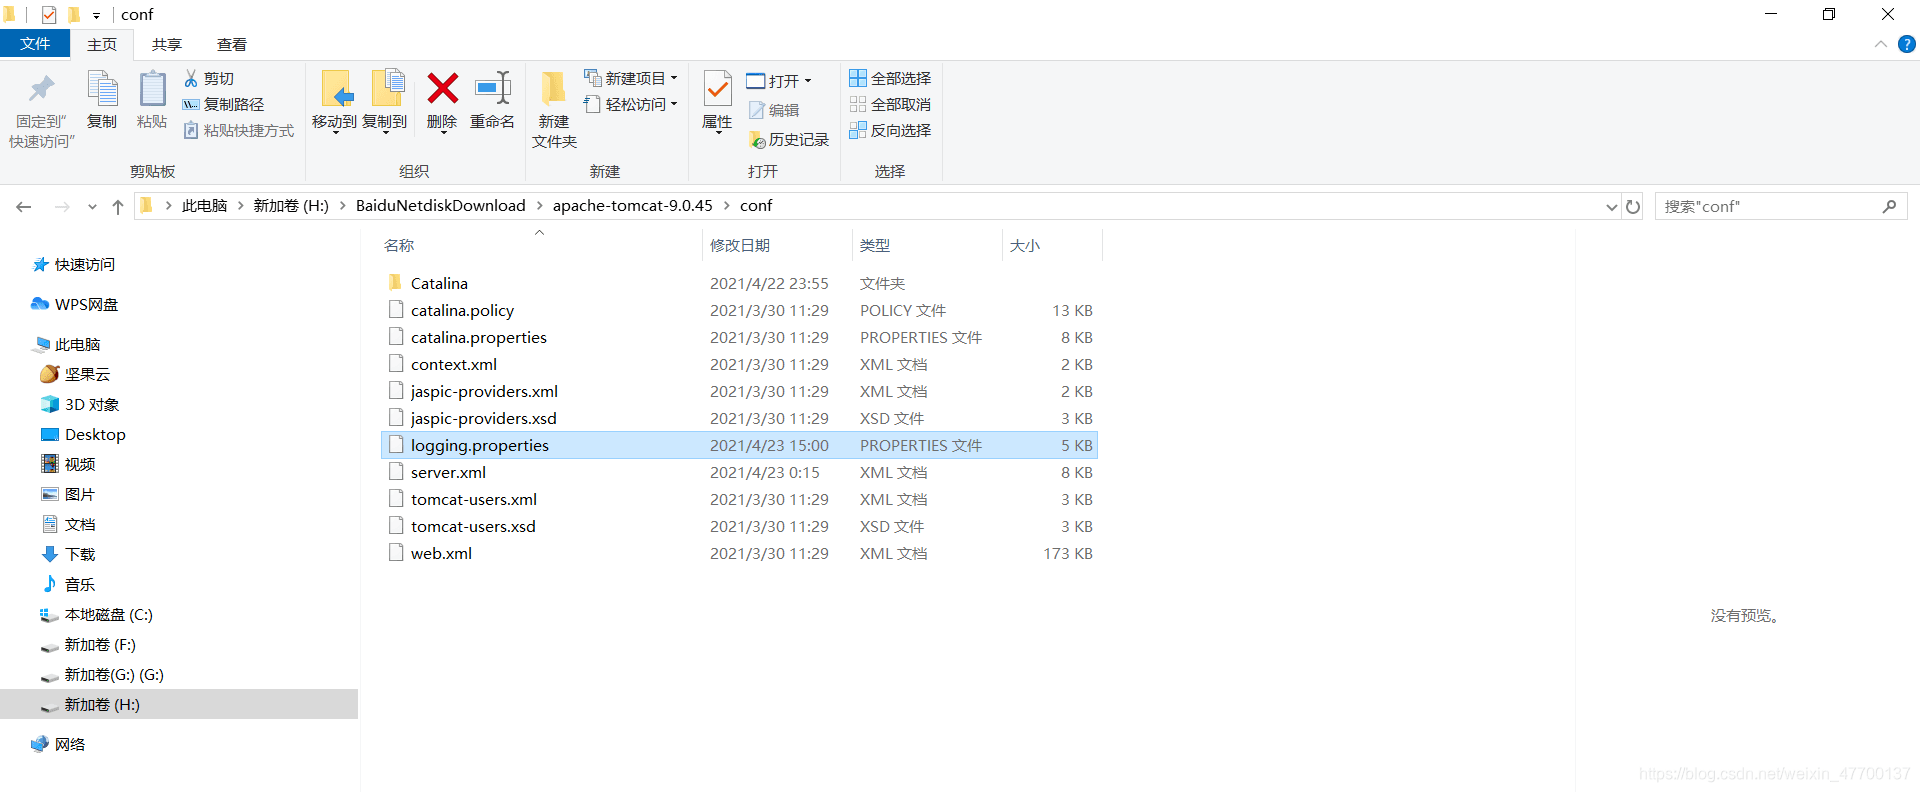Image resolution: width=1920 pixels, height=792 pixels.
Task: Click the Help question mark icon
Action: (x=1906, y=44)
